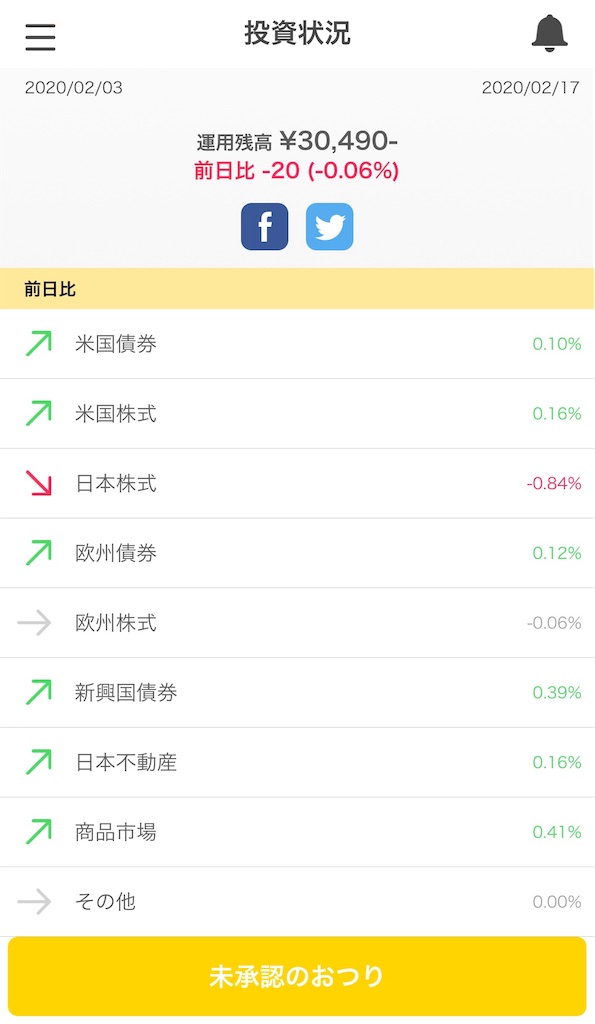Click green up arrow beside 米国債券
This screenshot has width=595, height=1024.
pos(38,344)
